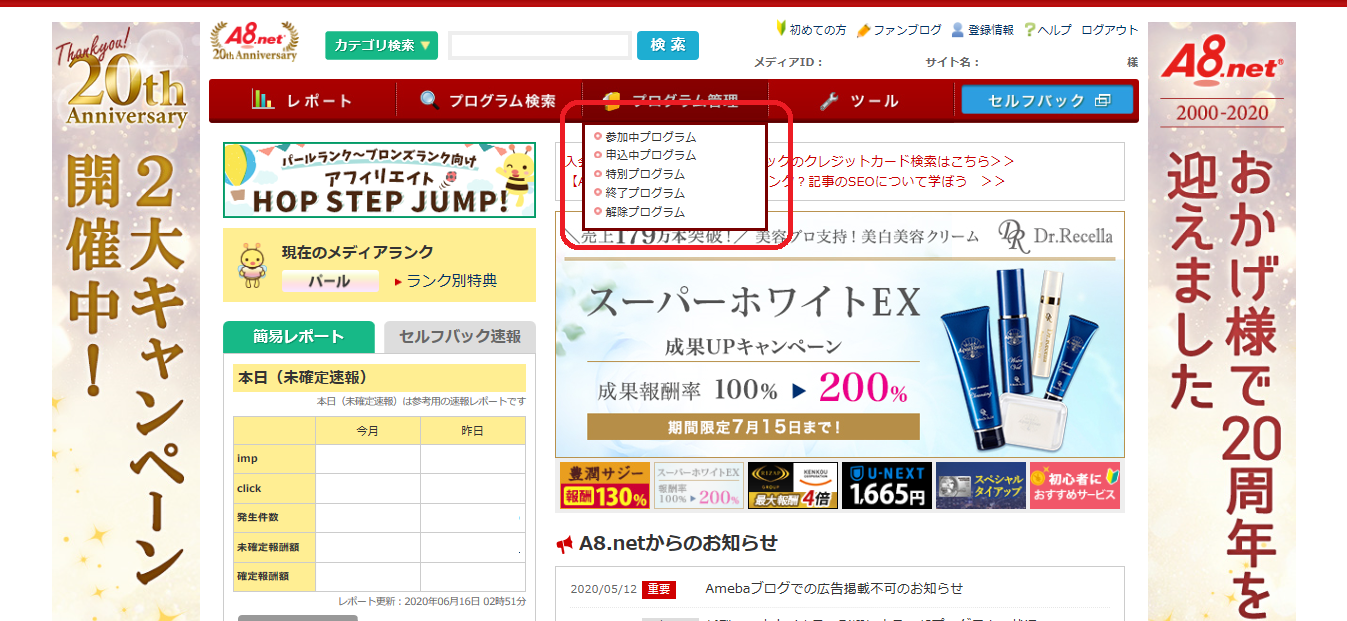Click the 最大報酬4倍 banner thumbnail
The height and width of the screenshot is (621, 1347).
pyautogui.click(x=792, y=486)
